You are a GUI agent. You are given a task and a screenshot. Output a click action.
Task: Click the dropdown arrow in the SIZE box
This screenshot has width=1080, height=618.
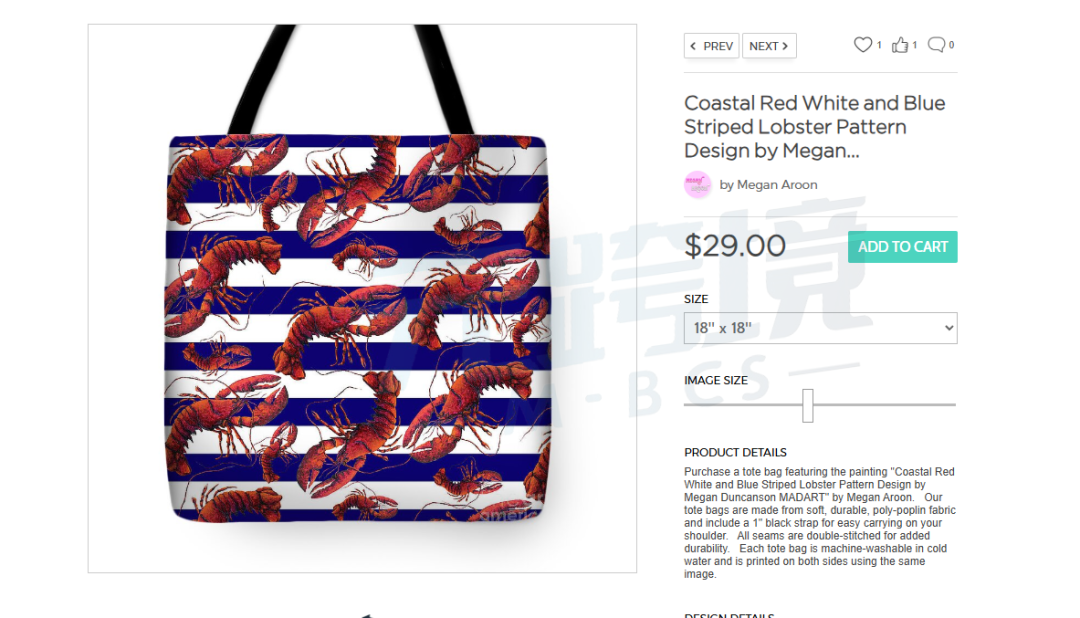point(948,328)
